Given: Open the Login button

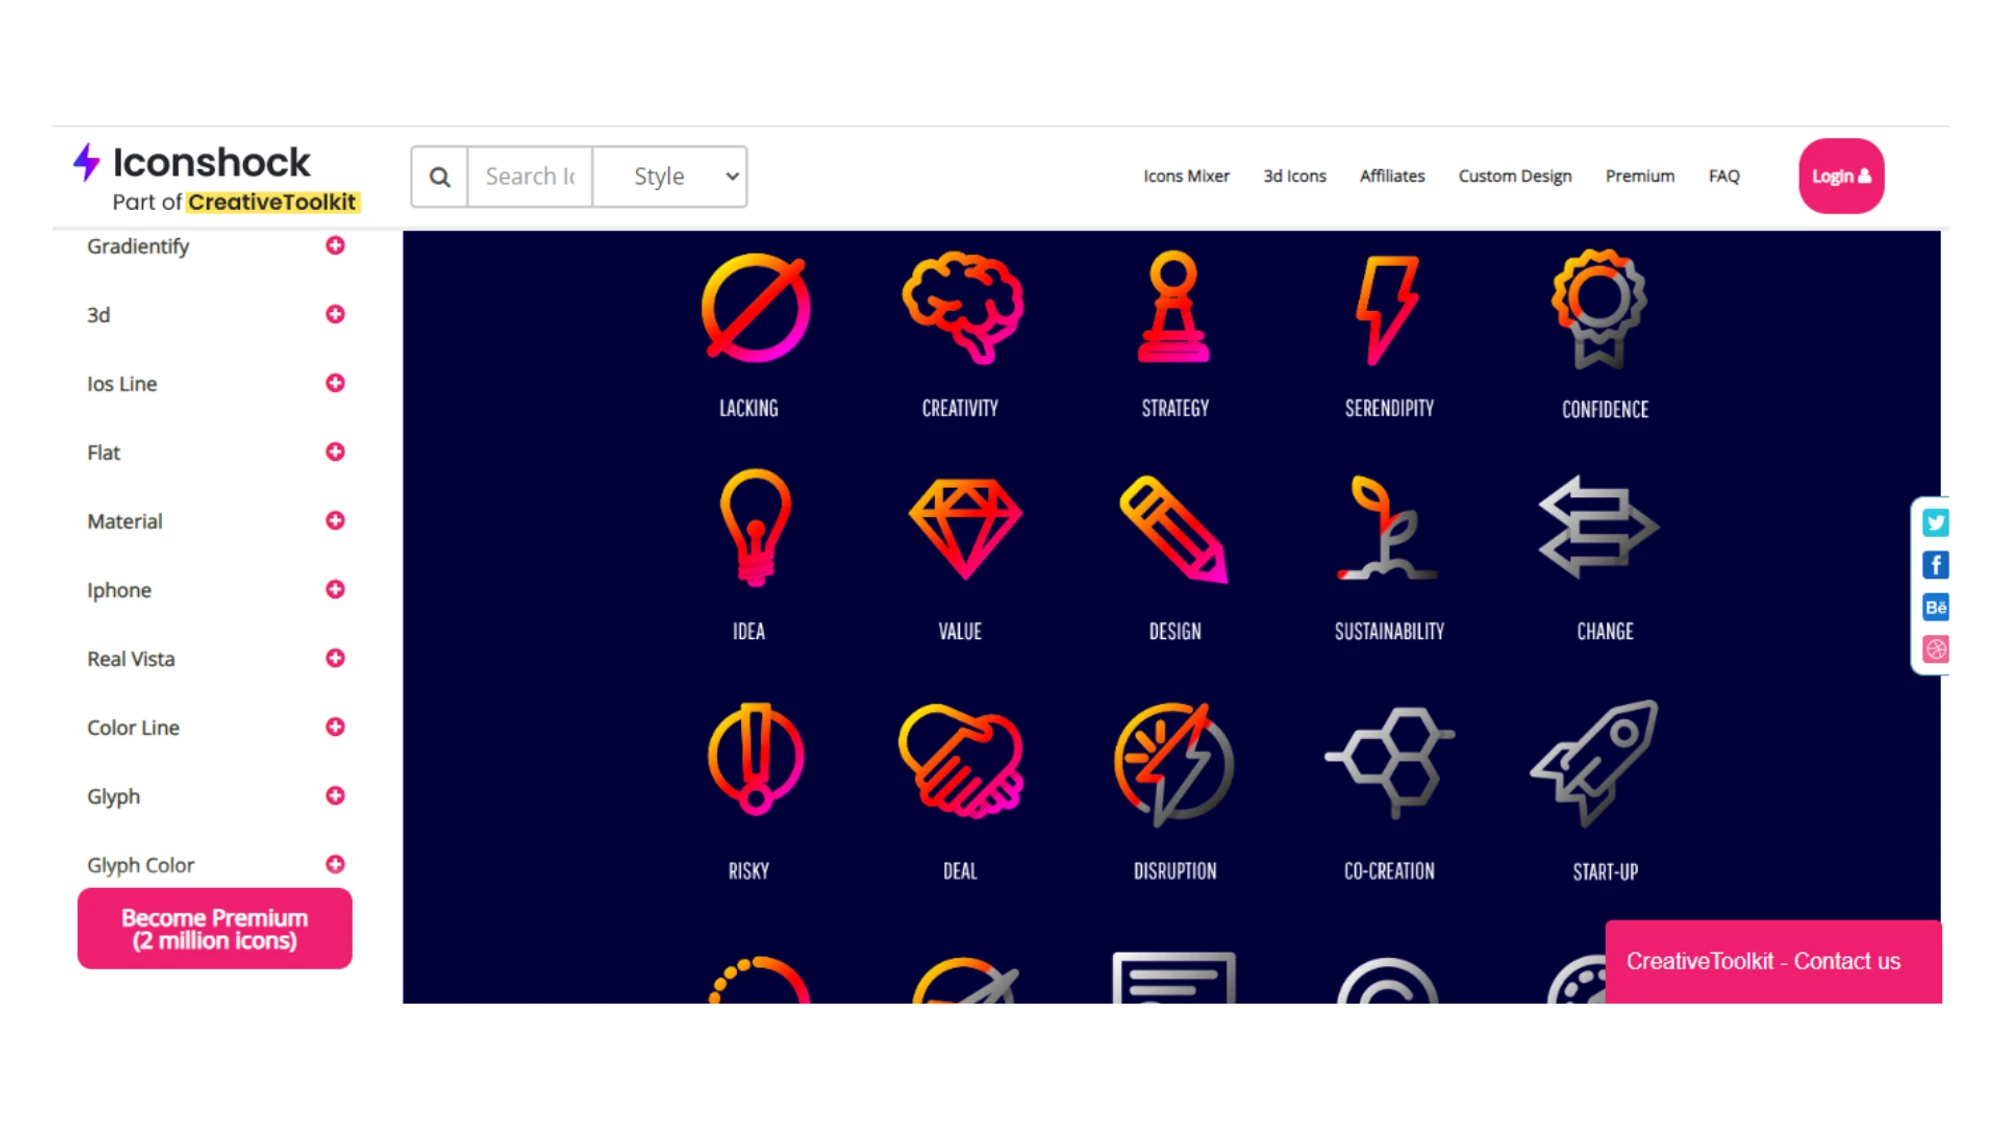Looking at the screenshot, I should coord(1840,176).
